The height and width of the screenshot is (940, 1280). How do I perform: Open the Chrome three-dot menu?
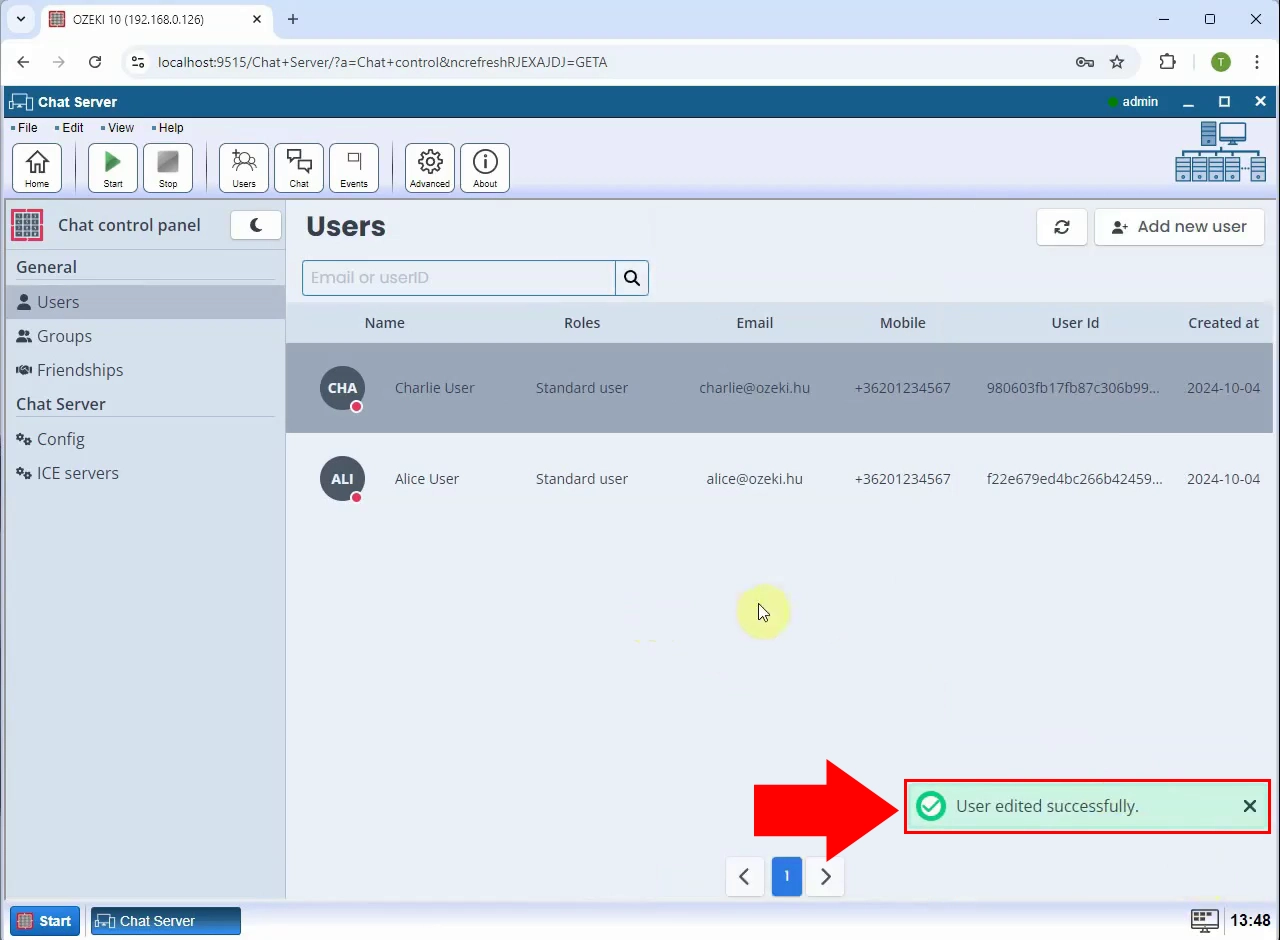click(x=1257, y=62)
